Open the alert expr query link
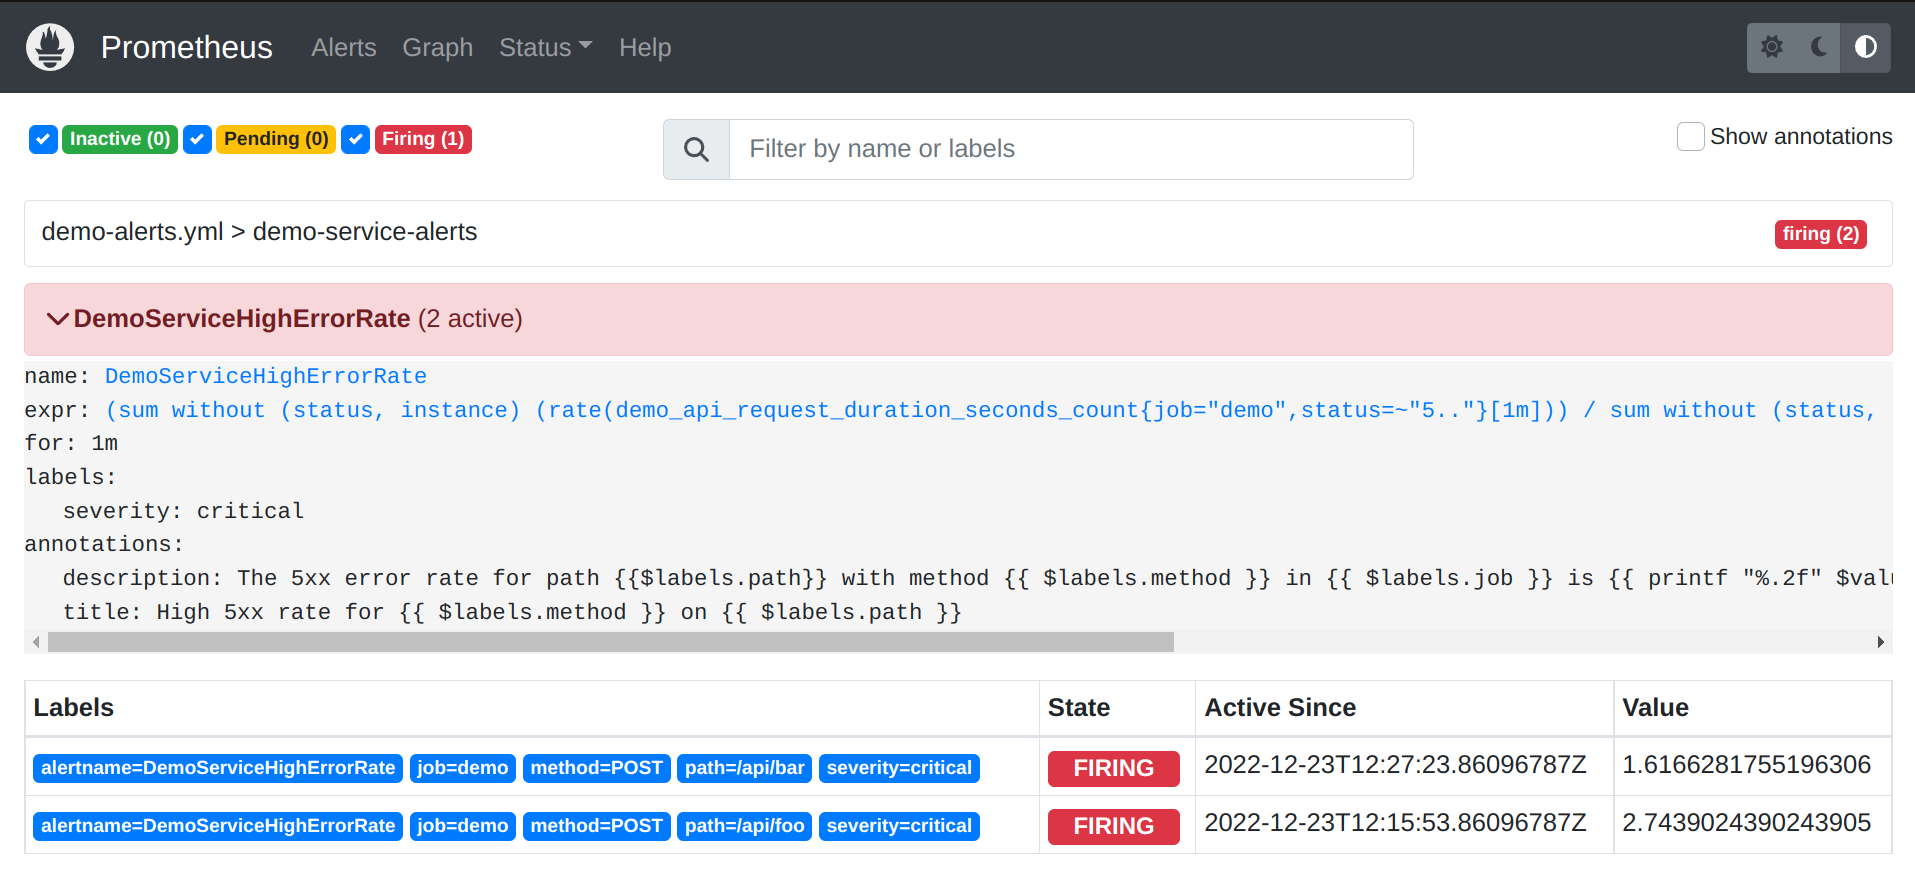Viewport: 1915px width, 878px height. coord(990,410)
